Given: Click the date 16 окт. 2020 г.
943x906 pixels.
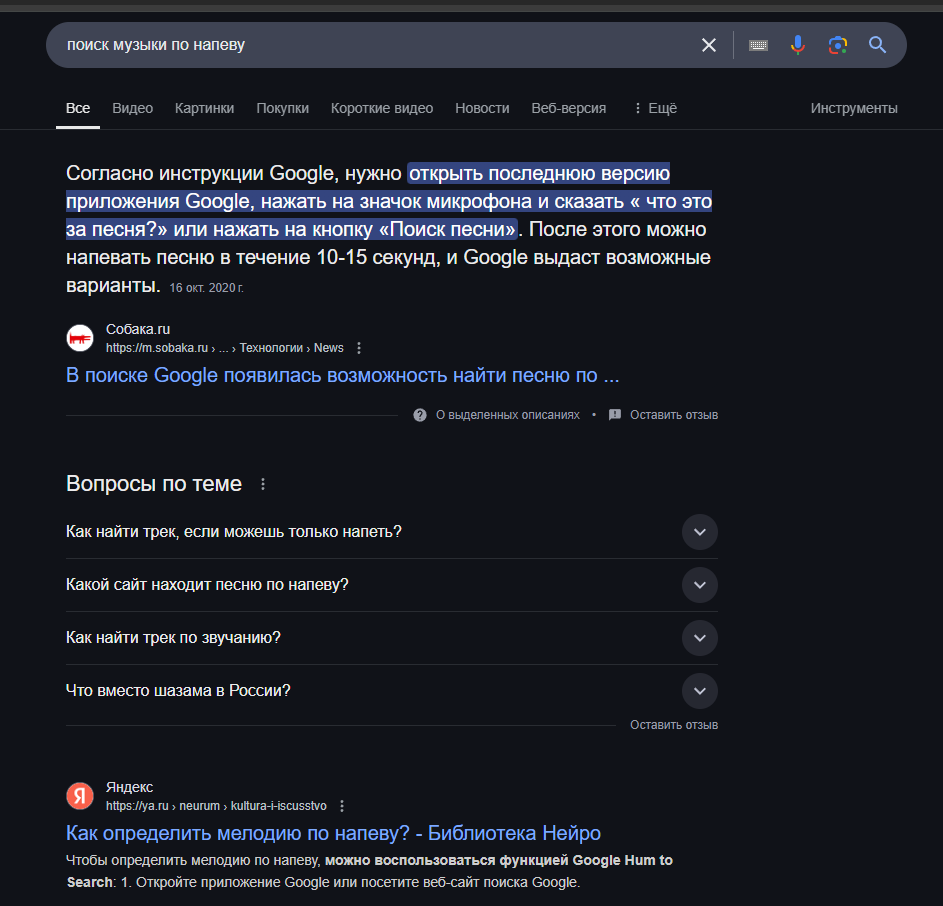Looking at the screenshot, I should pyautogui.click(x=206, y=288).
